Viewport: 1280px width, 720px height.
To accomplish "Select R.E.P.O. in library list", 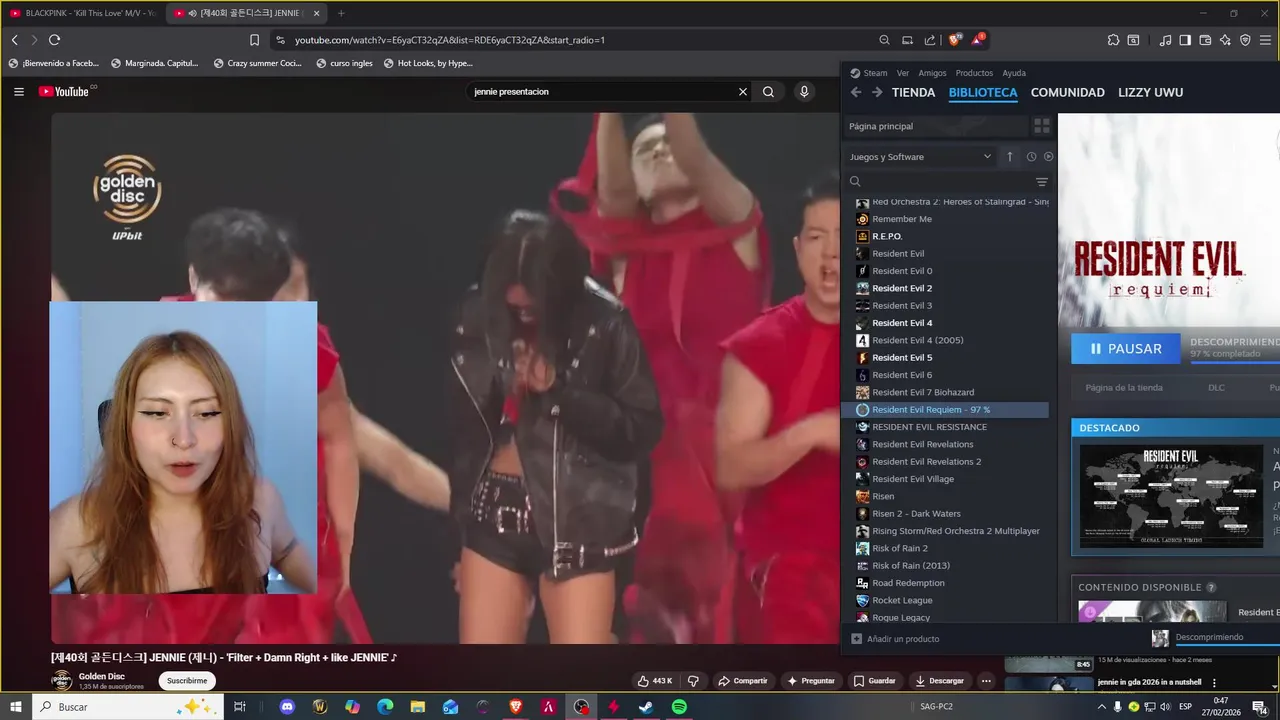I will pyautogui.click(x=944, y=236).
